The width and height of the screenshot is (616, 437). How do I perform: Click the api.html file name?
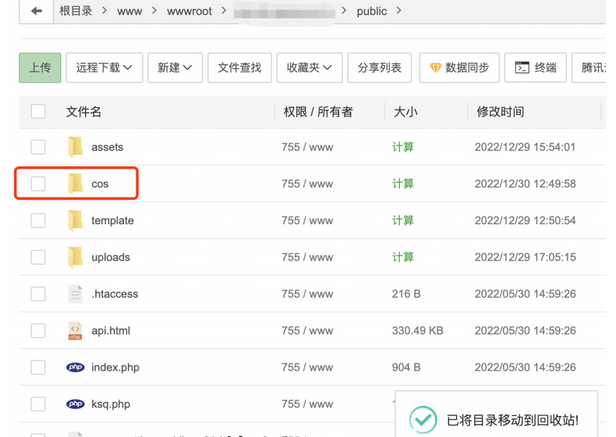110,331
